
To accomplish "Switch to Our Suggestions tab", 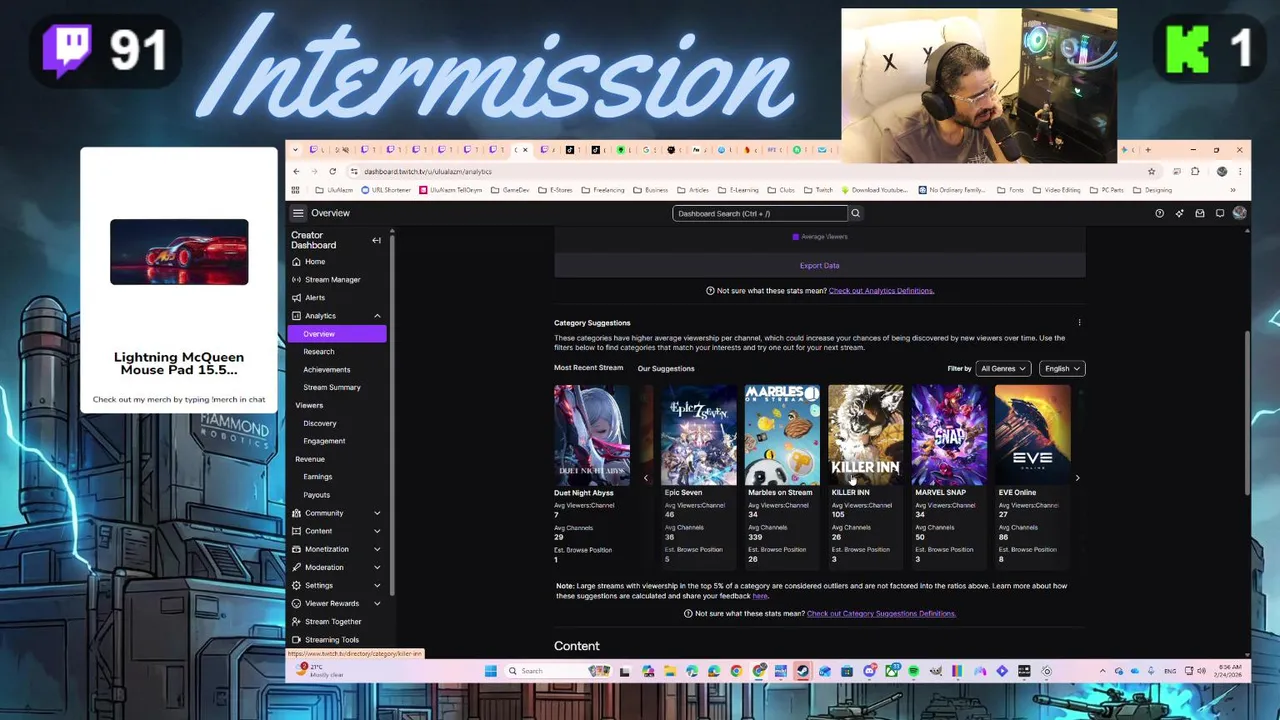I will 666,369.
